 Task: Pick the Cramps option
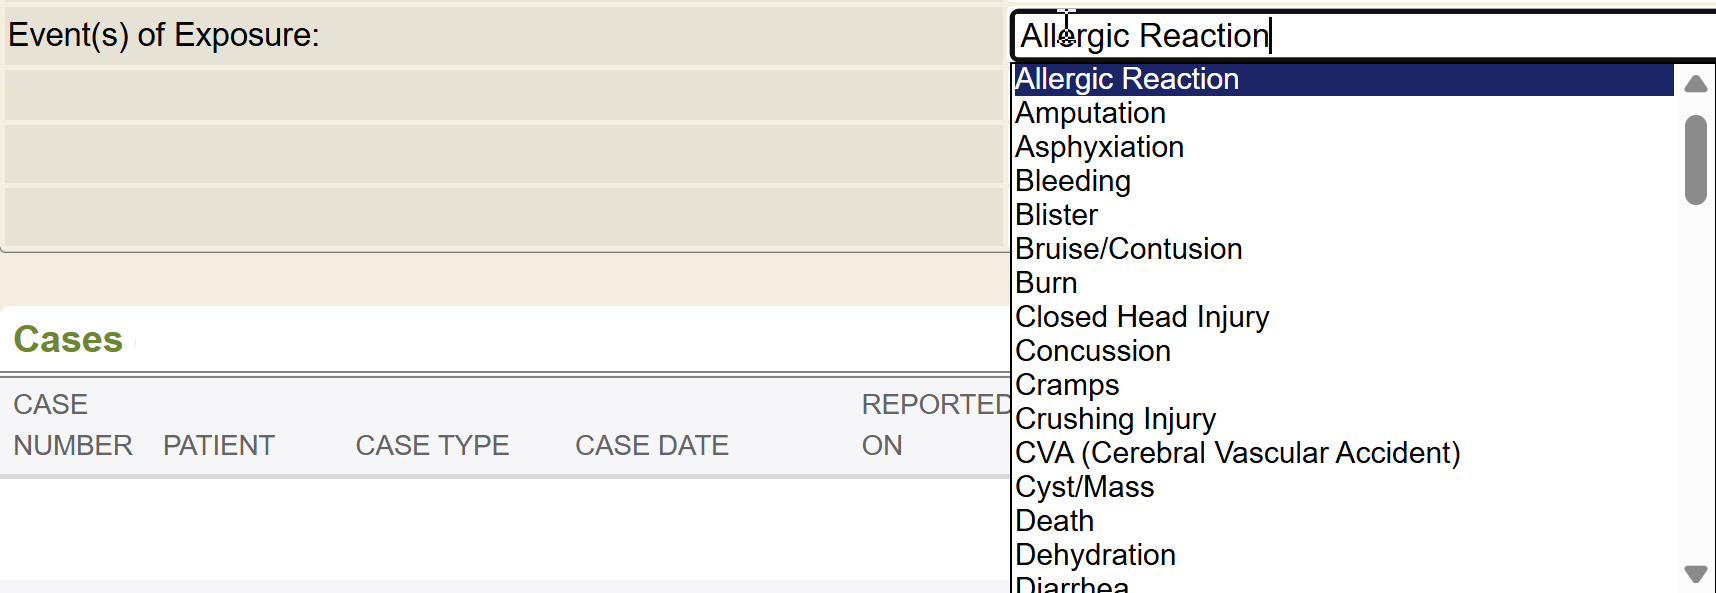[x=1067, y=385]
